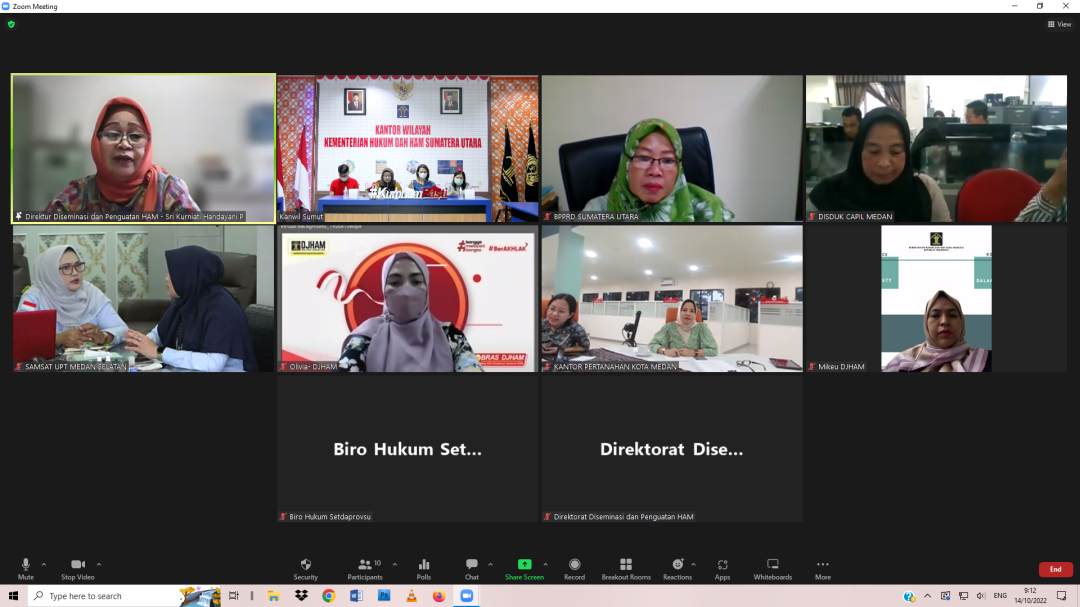The image size is (1080, 607).
Task: Open the Reactions menu
Action: tap(677, 568)
